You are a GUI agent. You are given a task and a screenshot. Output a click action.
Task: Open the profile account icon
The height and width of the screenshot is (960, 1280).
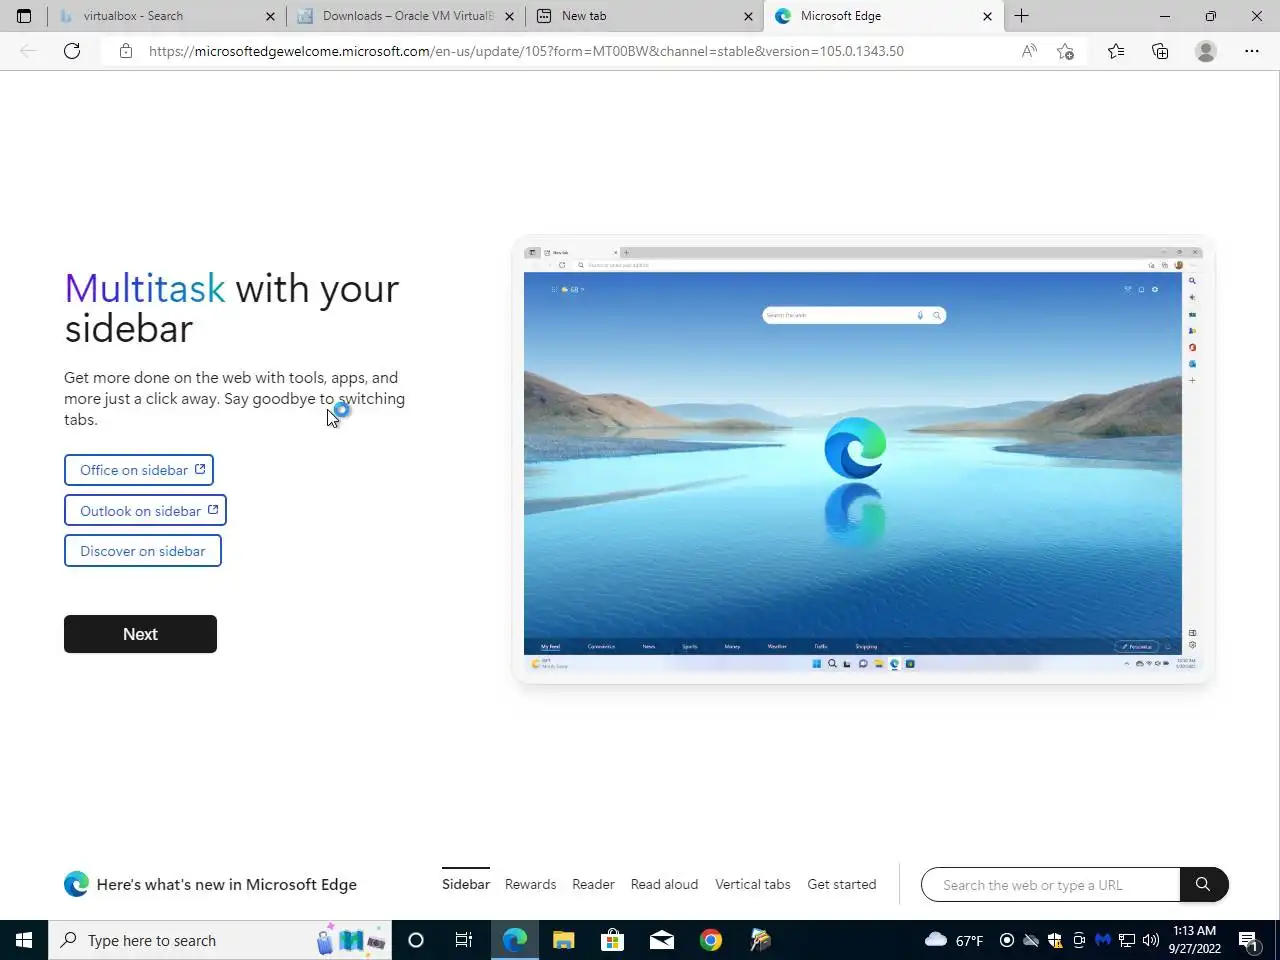click(1206, 51)
